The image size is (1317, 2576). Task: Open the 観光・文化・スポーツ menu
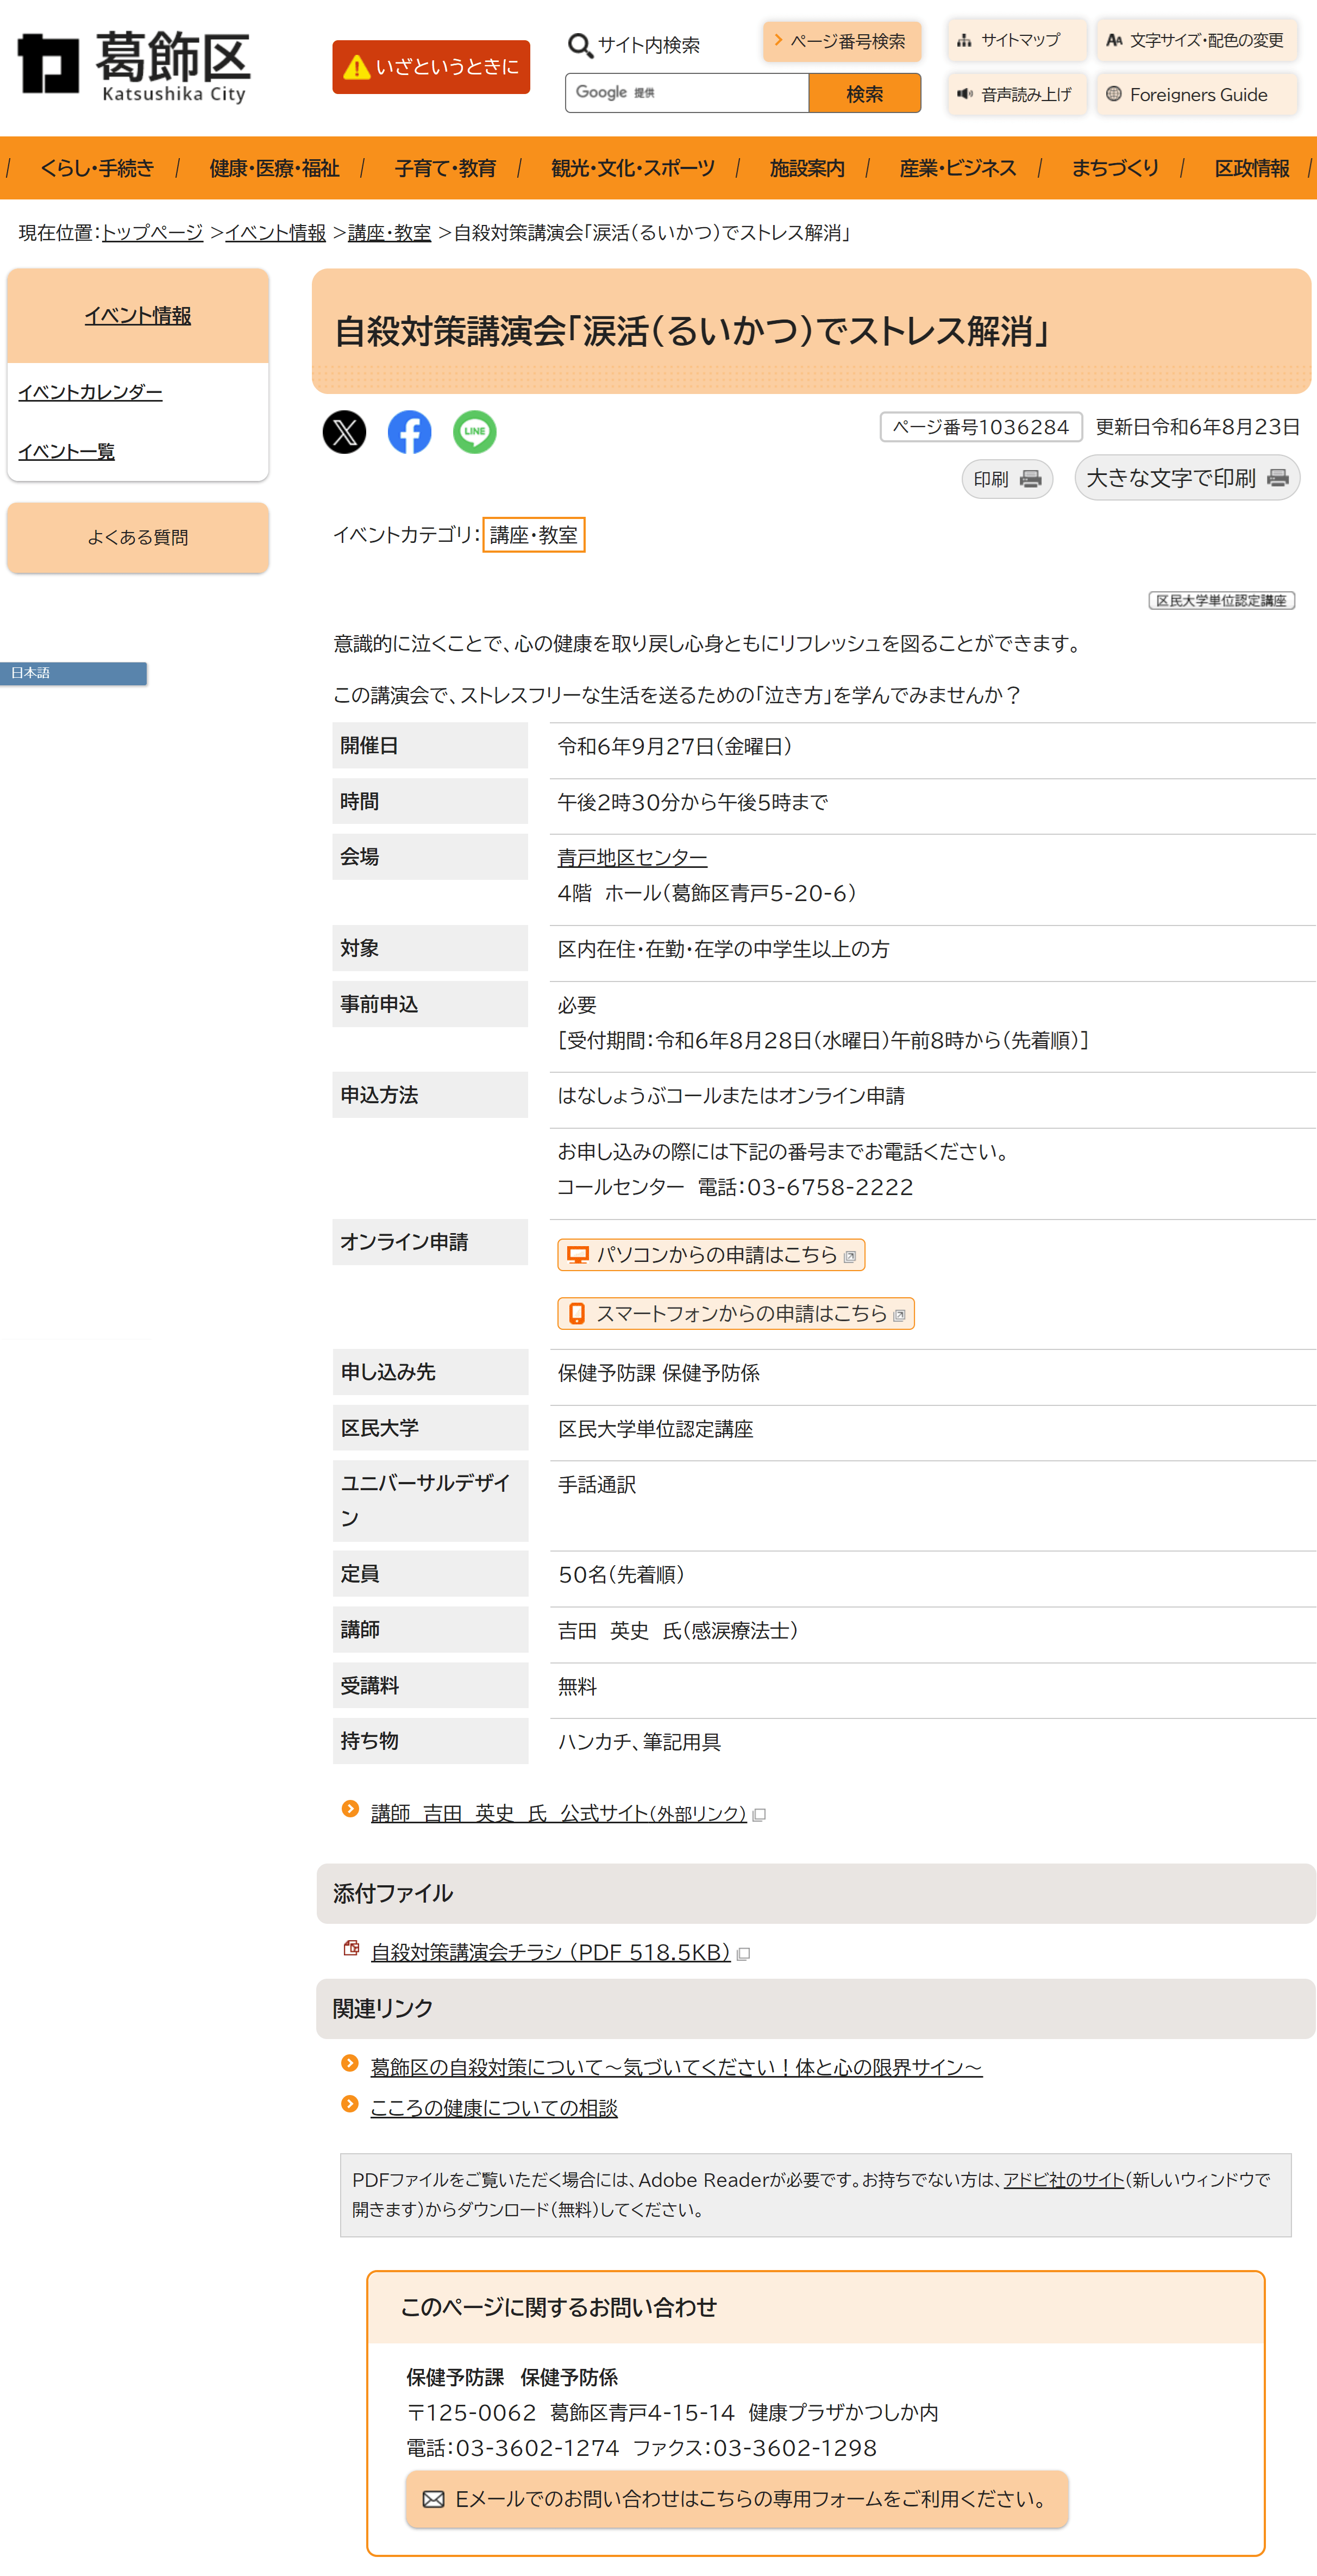[x=632, y=168]
